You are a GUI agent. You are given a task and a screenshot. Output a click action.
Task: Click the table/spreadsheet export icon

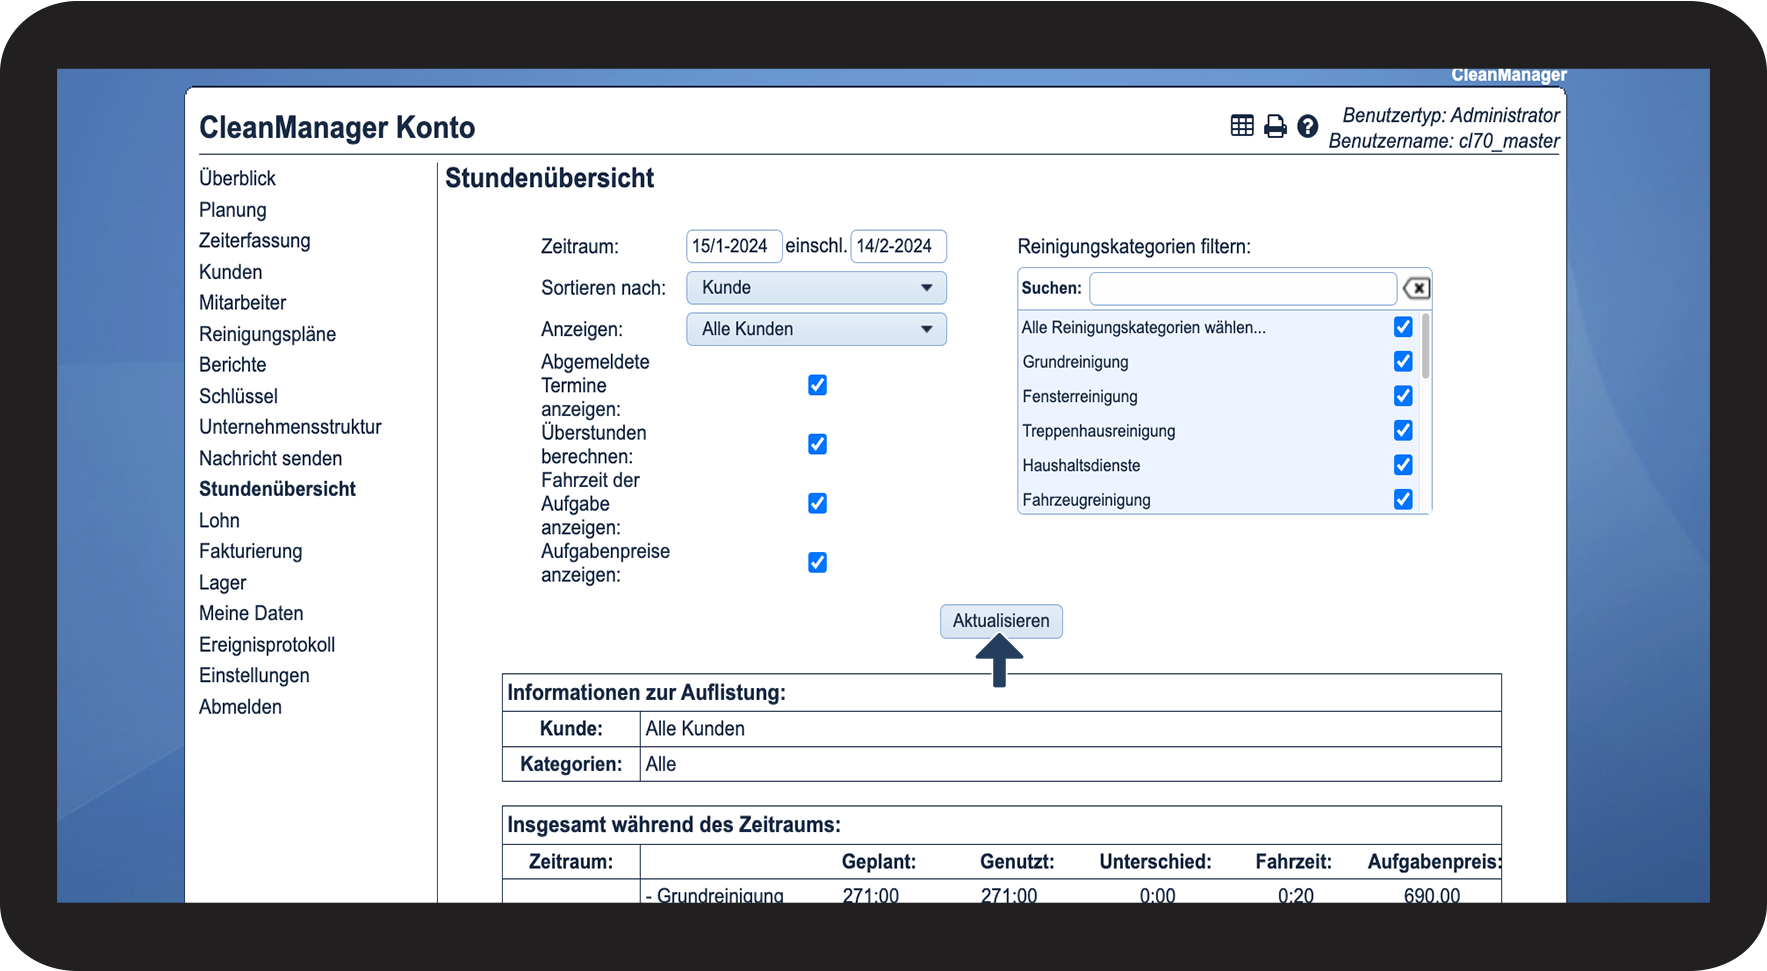tap(1242, 126)
